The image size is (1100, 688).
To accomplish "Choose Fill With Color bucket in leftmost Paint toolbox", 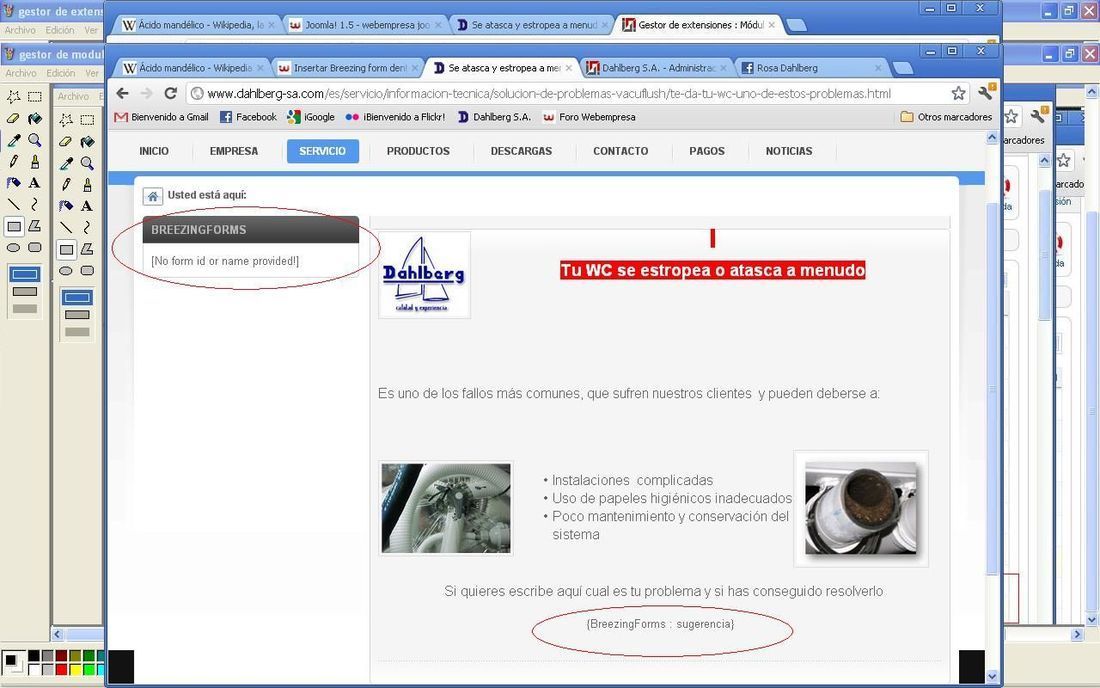I will (x=34, y=119).
